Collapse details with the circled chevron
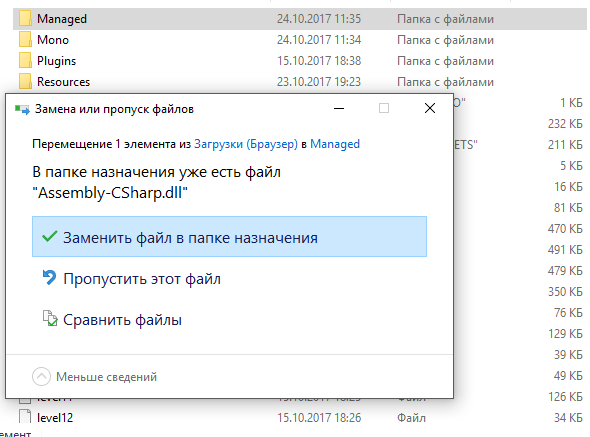Image resolution: width=590 pixels, height=437 pixels. (x=41, y=376)
